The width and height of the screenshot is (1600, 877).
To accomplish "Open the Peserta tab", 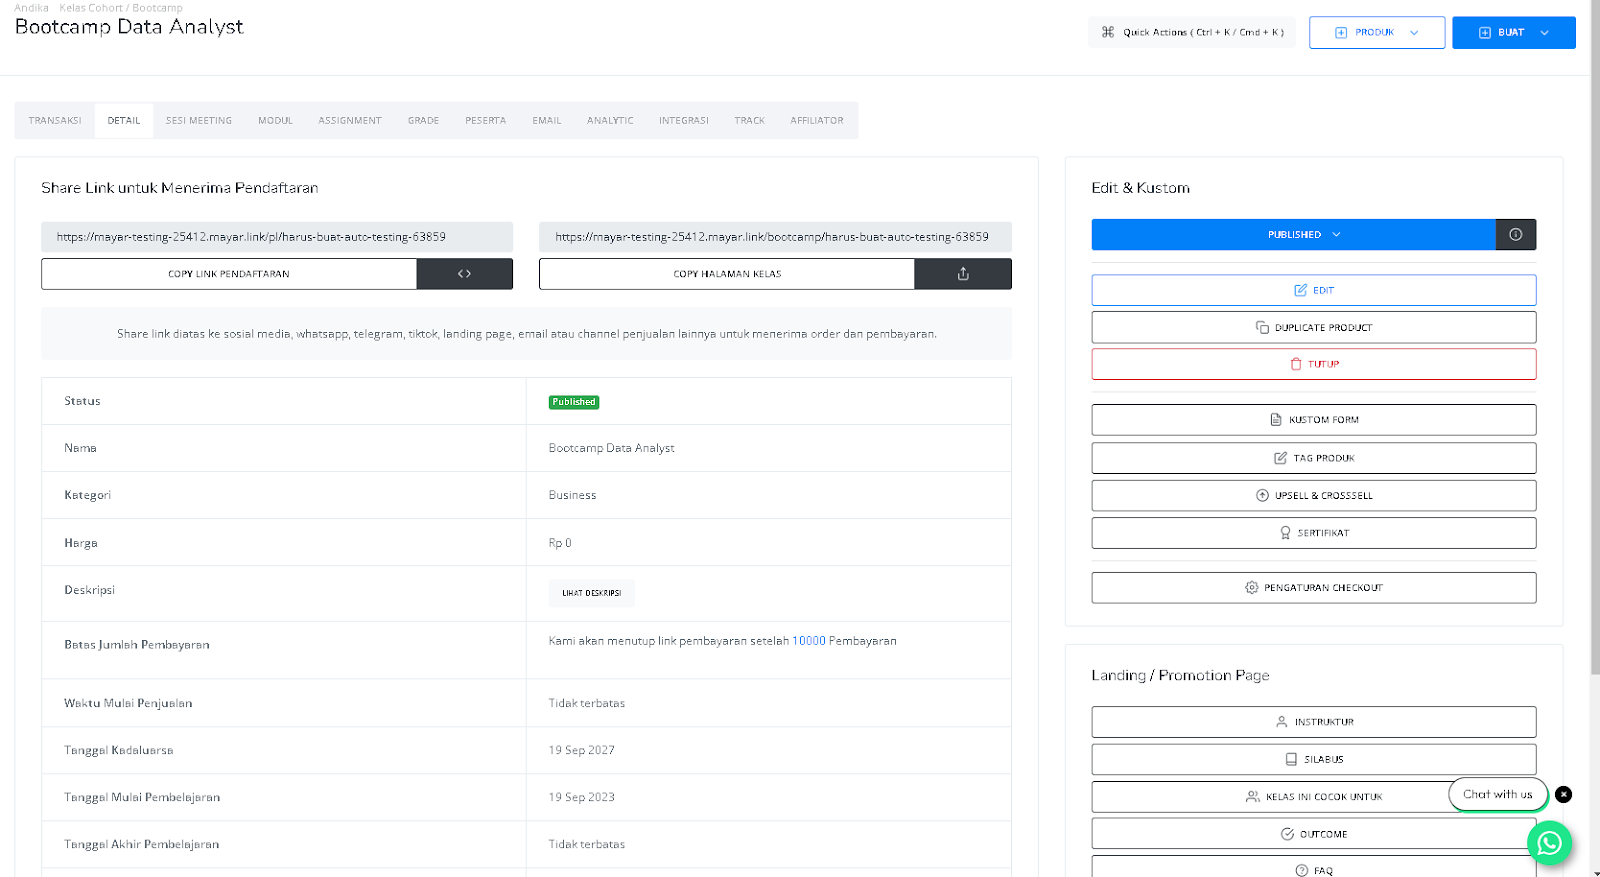I will tap(485, 121).
